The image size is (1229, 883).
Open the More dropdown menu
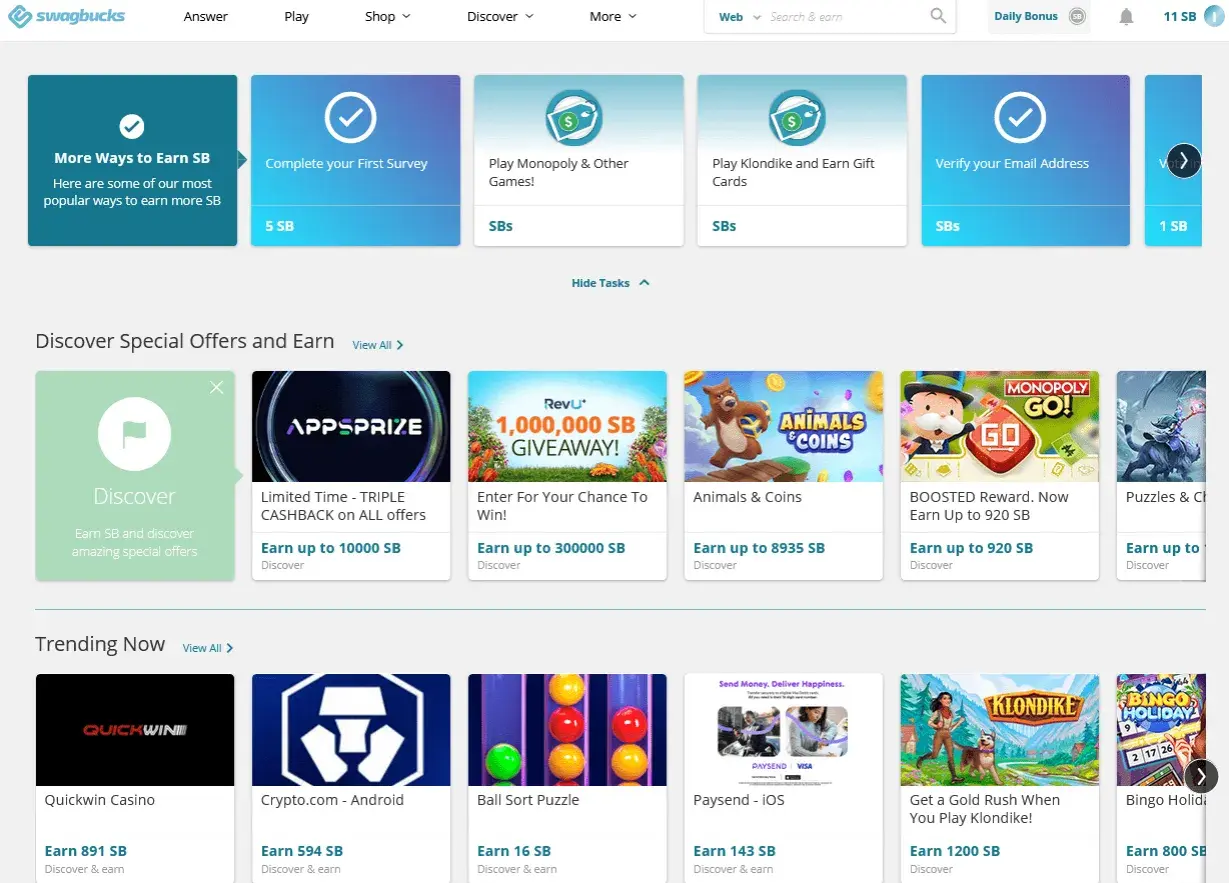[x=613, y=16]
